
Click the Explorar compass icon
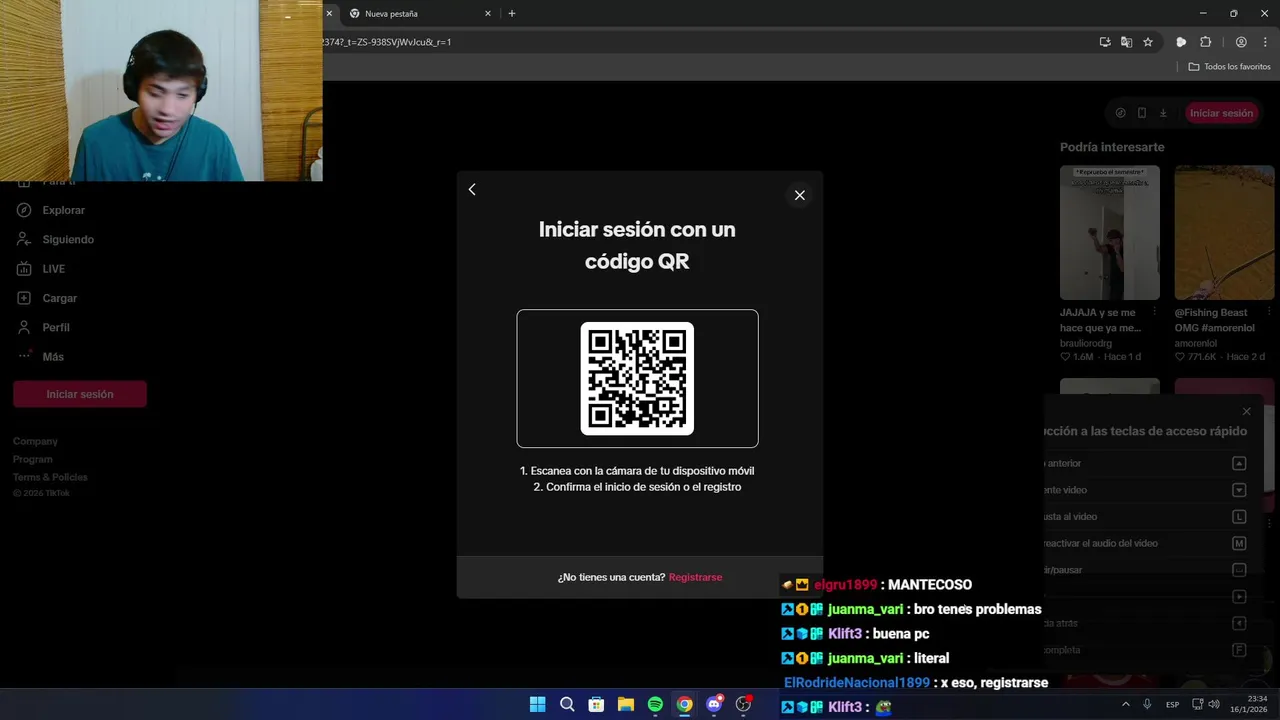[24, 210]
